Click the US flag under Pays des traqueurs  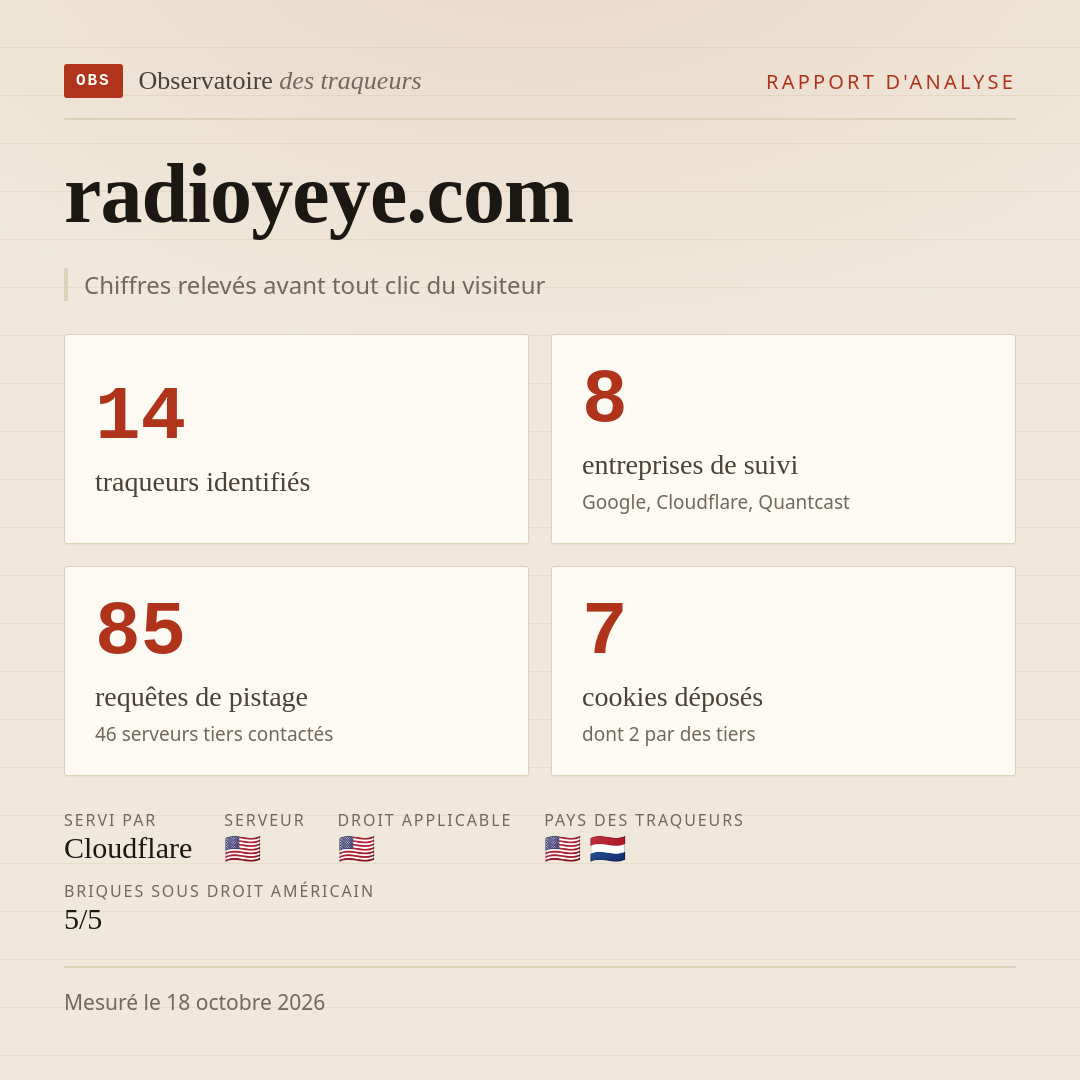tap(562, 849)
